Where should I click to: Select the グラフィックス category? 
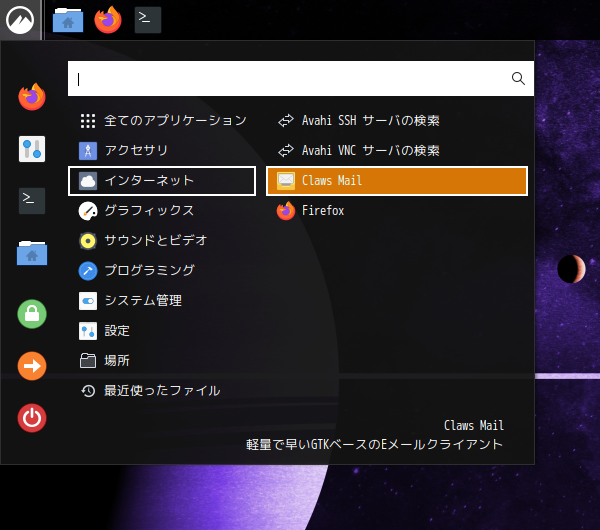[x=162, y=211]
